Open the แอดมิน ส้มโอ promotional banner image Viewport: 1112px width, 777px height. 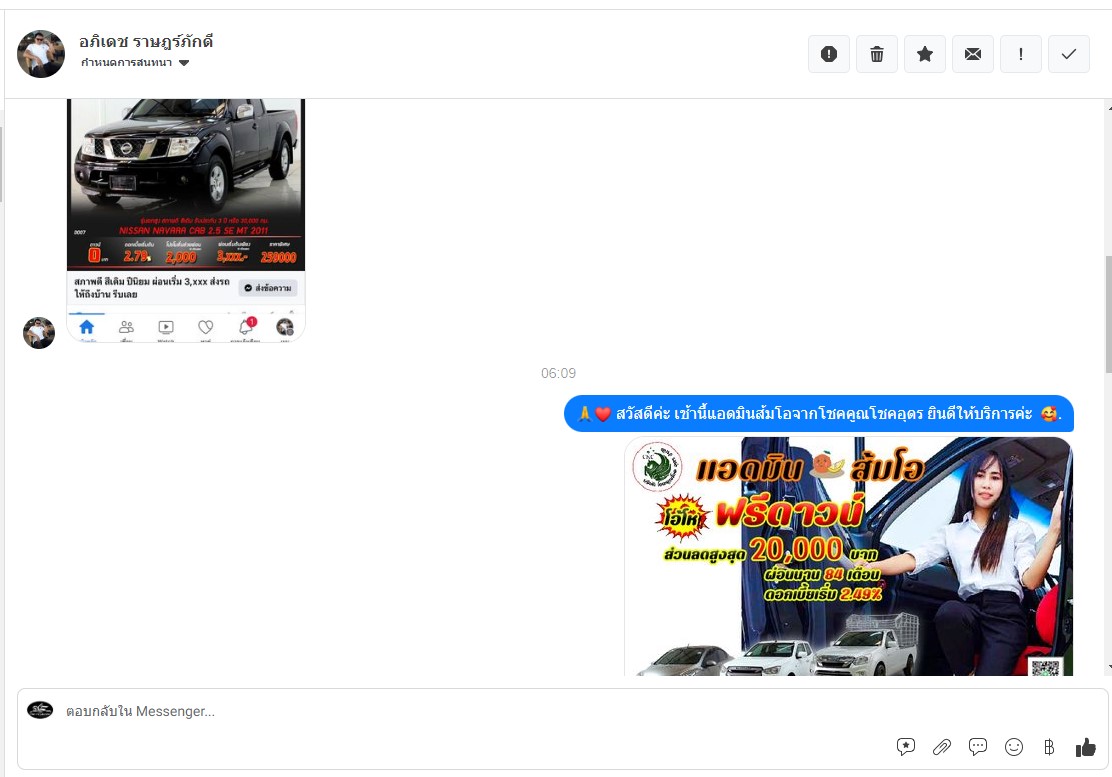click(x=848, y=556)
